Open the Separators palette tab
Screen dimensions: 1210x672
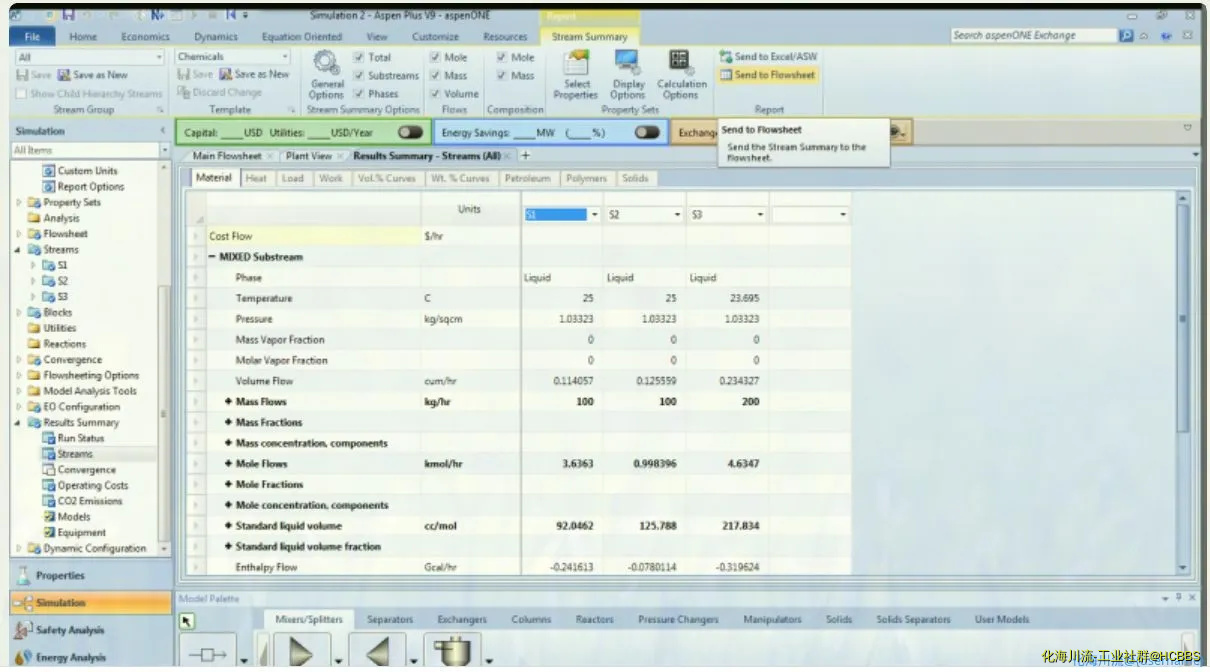390,620
